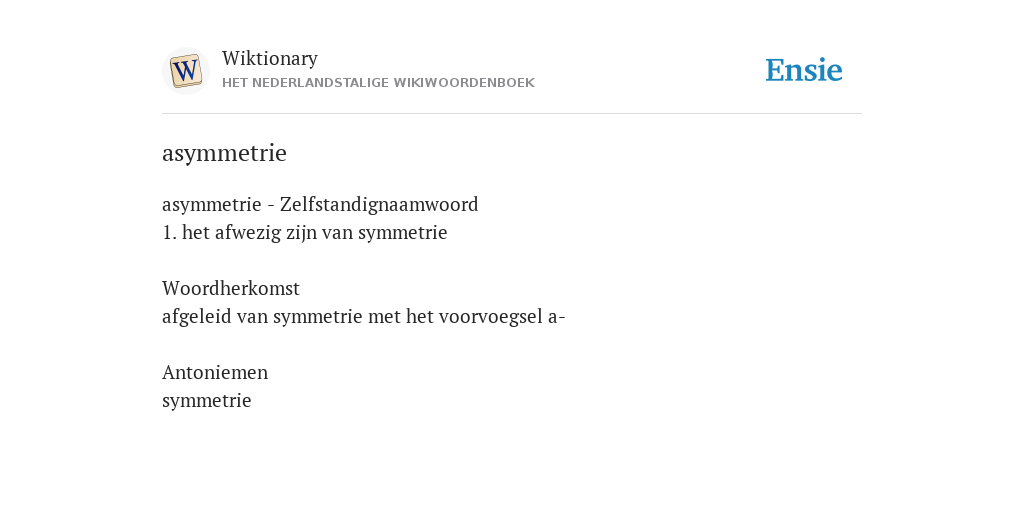The width and height of the screenshot is (1024, 512).
Task: Select the 'Het Nederlandstalige Wikiwoordenboek' subtitle
Action: click(x=378, y=83)
